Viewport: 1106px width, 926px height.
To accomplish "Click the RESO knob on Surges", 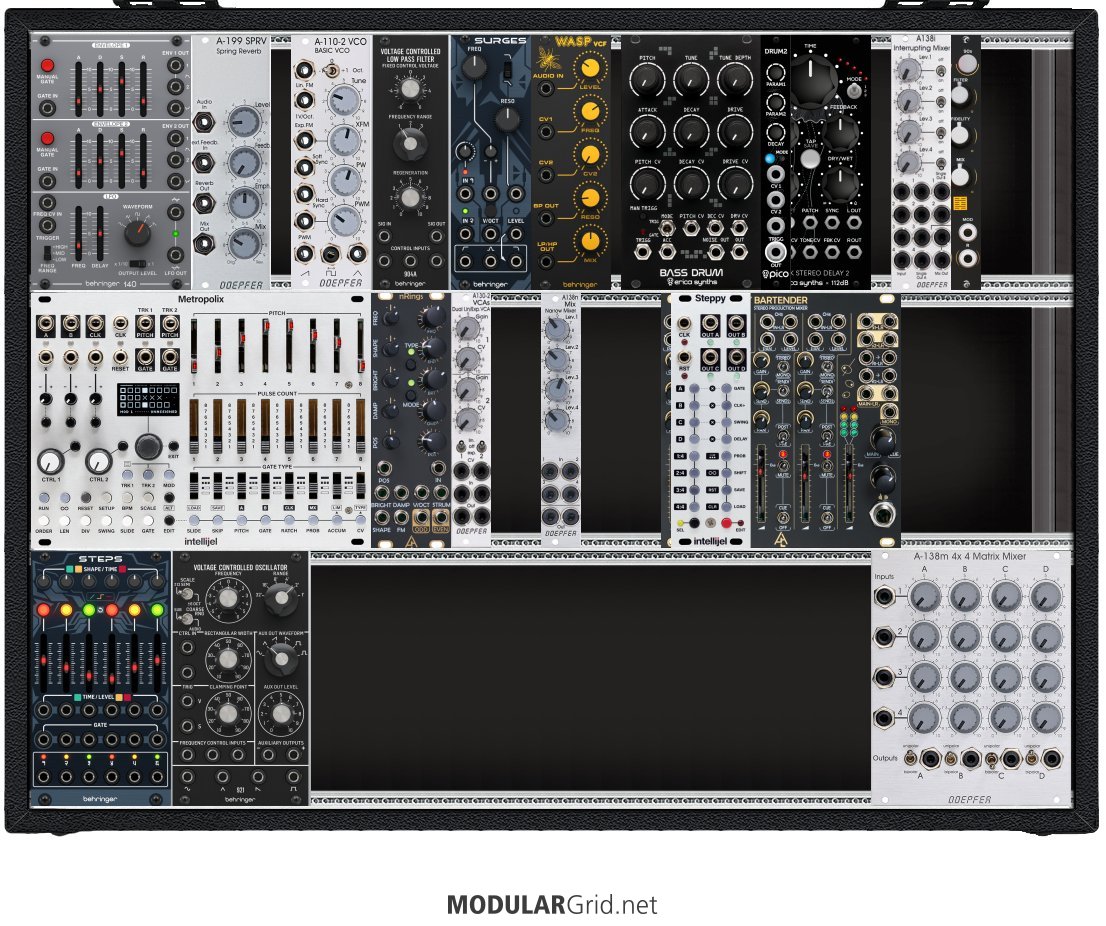I will click(x=507, y=120).
